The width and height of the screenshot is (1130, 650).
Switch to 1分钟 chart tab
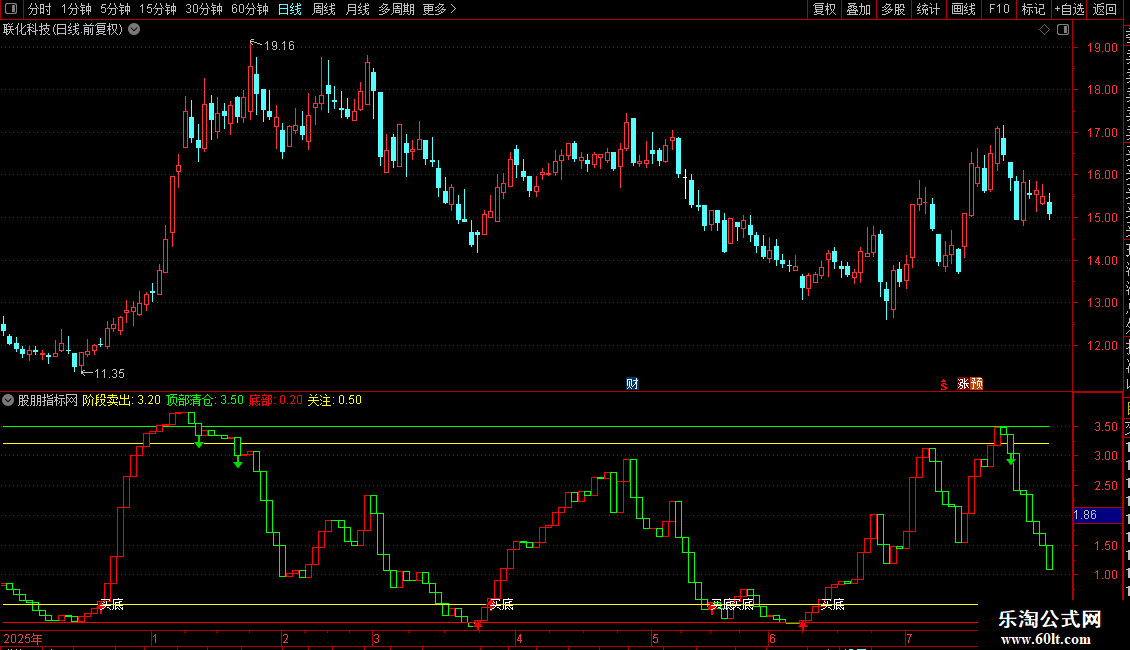tap(76, 9)
